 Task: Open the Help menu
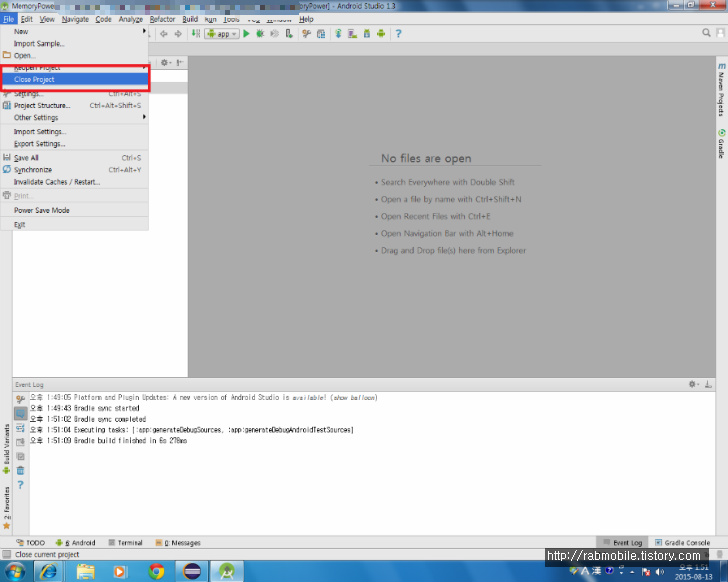(306, 19)
